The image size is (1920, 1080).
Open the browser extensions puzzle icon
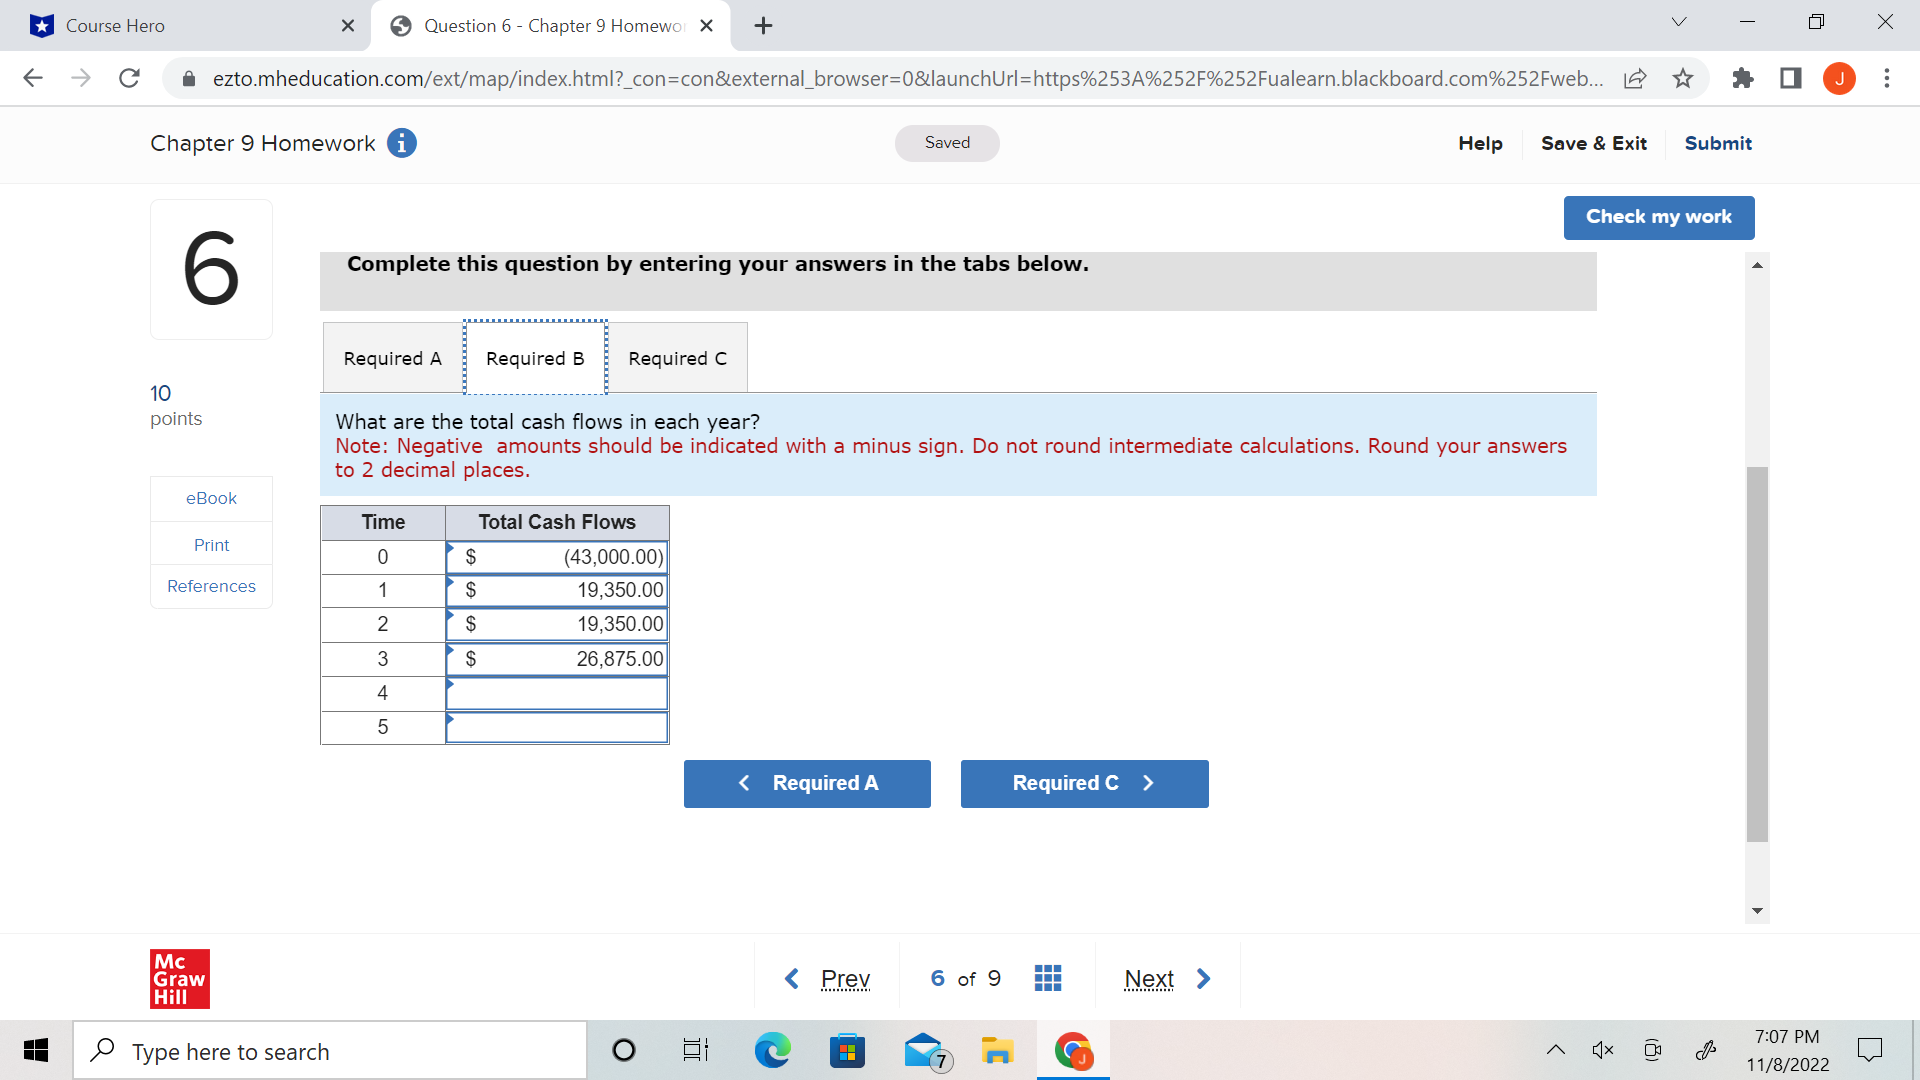(1743, 78)
